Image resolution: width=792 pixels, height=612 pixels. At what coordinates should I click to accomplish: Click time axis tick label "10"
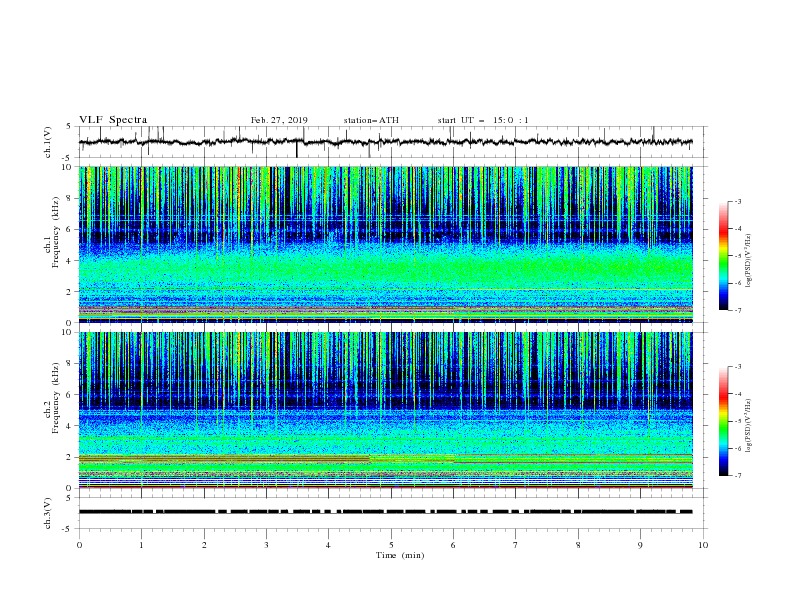[703, 545]
